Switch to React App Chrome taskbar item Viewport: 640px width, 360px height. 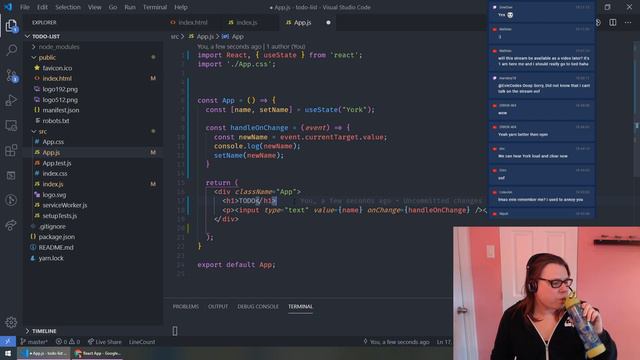[x=98, y=353]
